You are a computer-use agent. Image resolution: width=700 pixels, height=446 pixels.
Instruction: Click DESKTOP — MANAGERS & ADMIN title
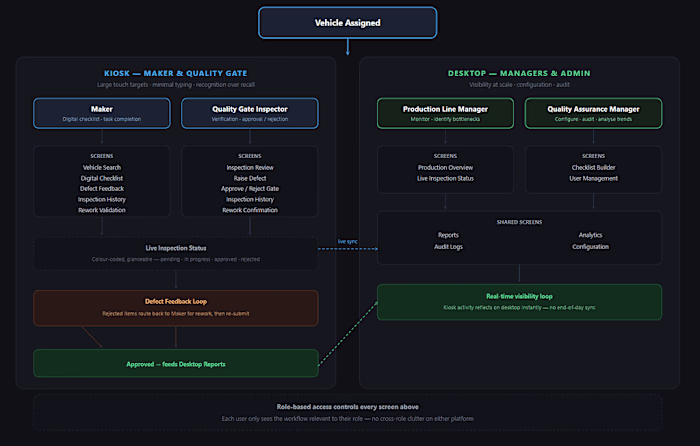519,73
